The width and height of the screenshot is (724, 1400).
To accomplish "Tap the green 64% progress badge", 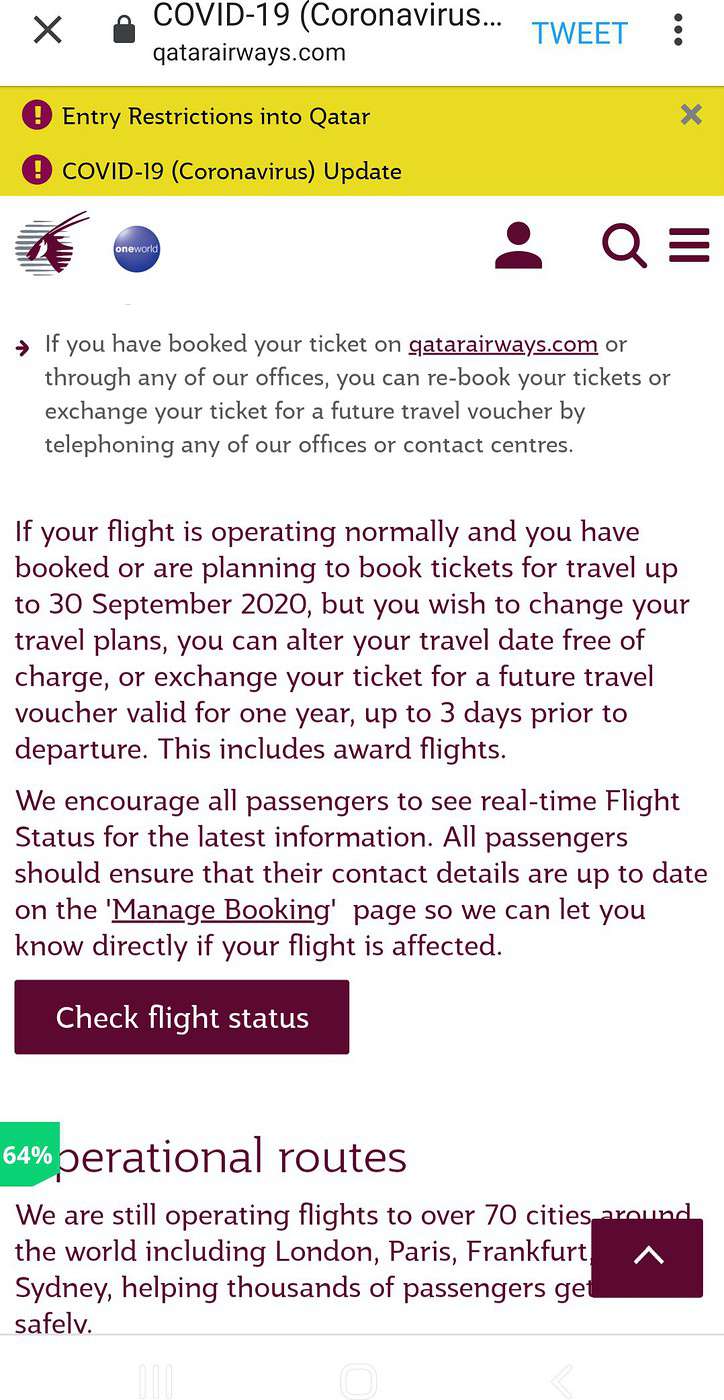I will pos(29,1154).
